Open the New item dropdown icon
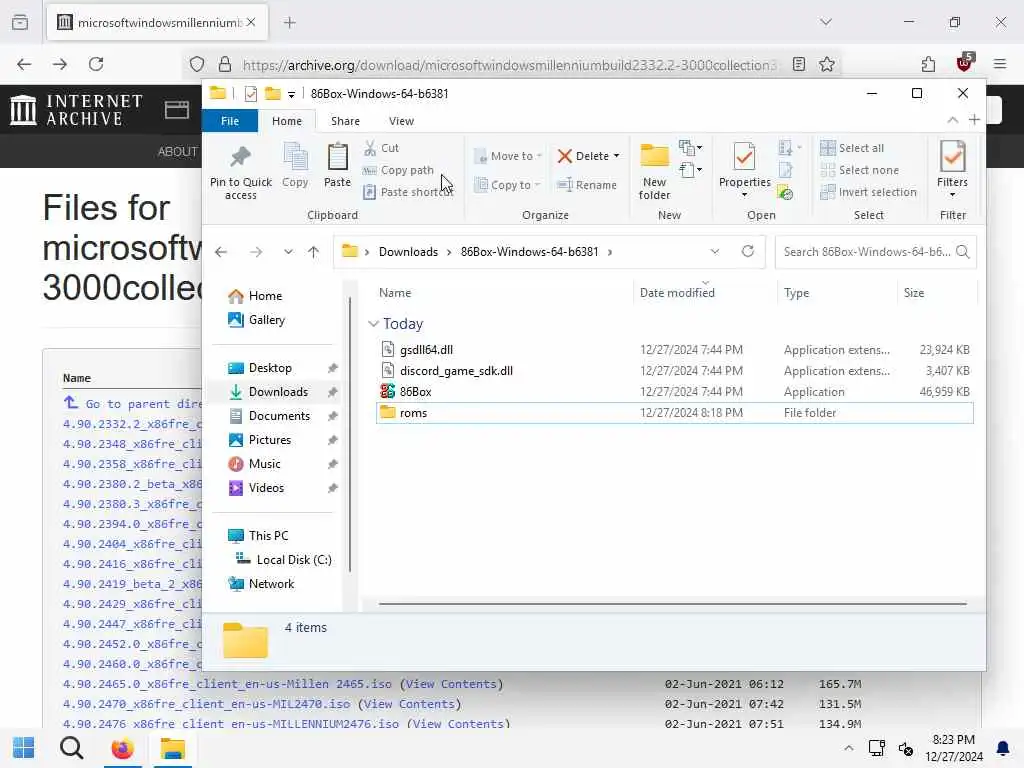The height and width of the screenshot is (768, 1024). click(x=690, y=148)
